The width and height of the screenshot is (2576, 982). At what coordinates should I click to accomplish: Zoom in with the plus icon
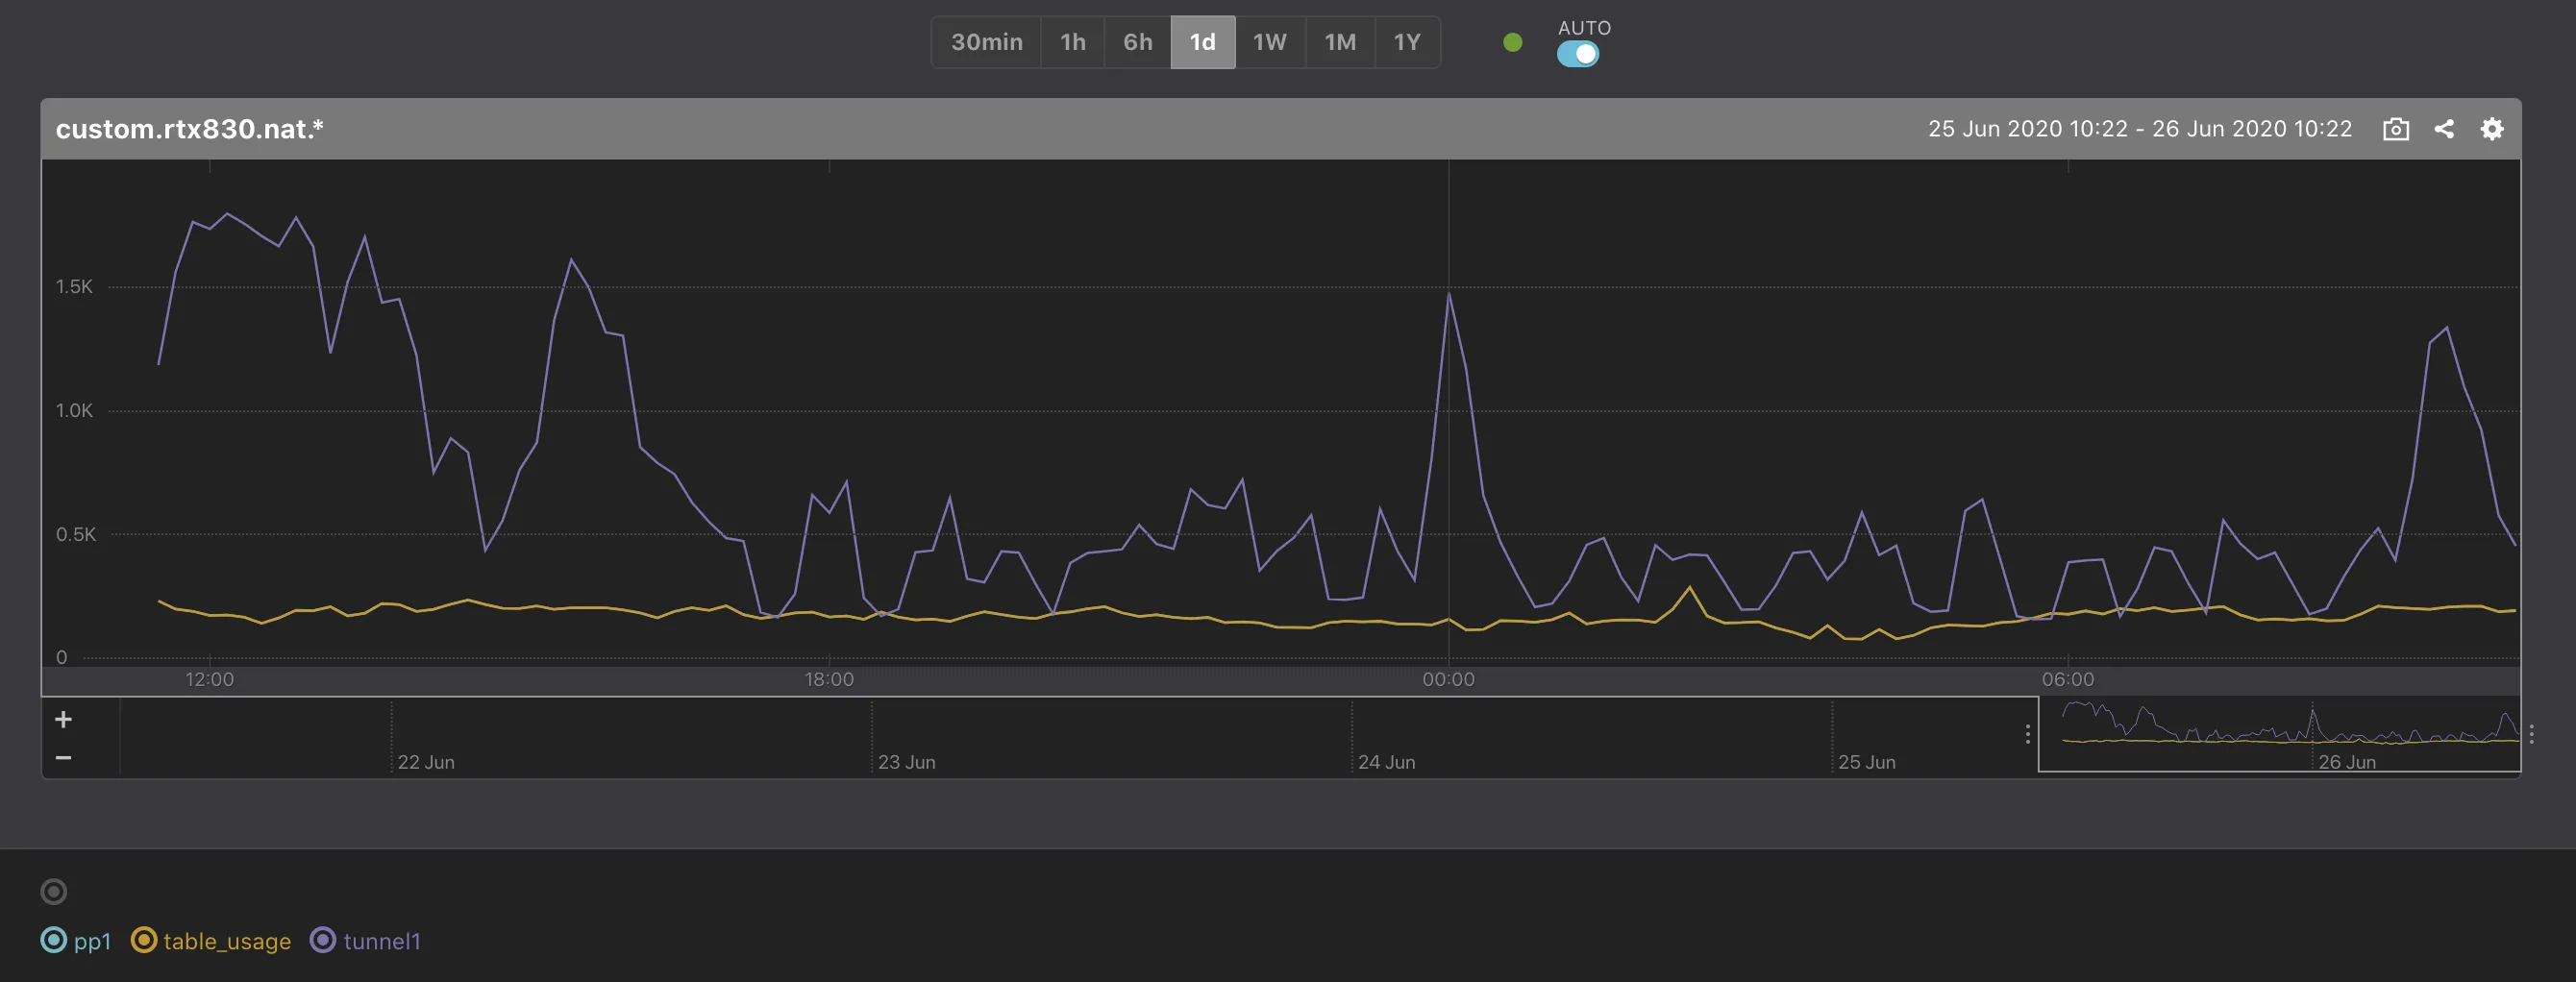(63, 719)
